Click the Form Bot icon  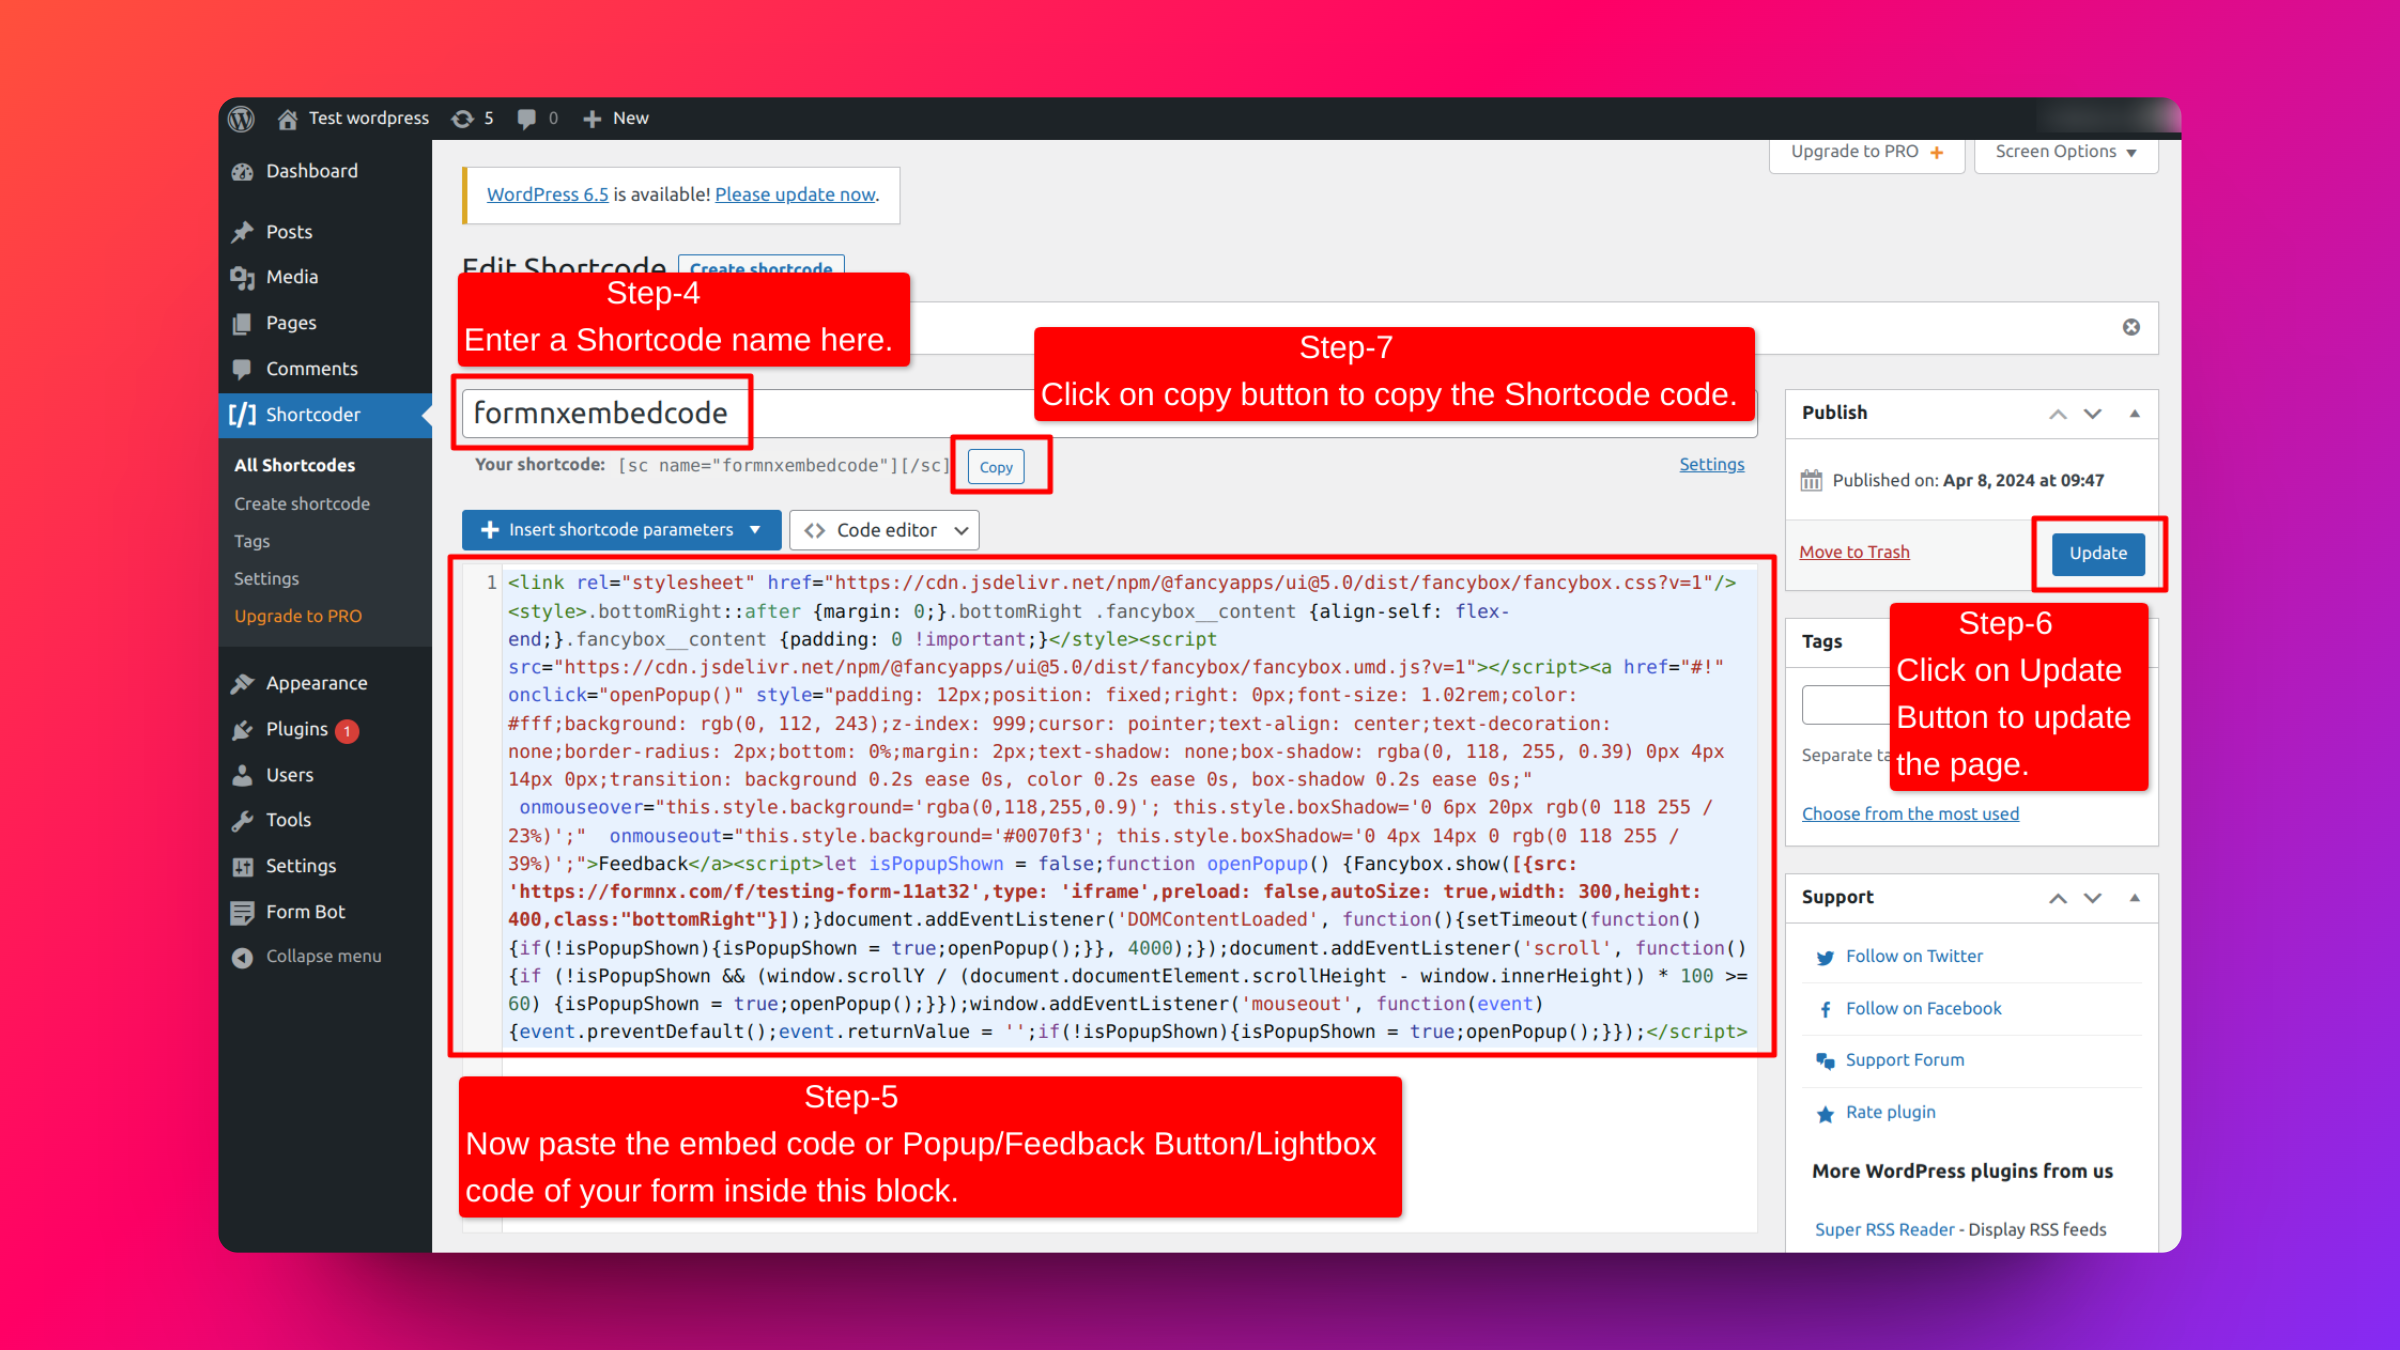pos(242,912)
